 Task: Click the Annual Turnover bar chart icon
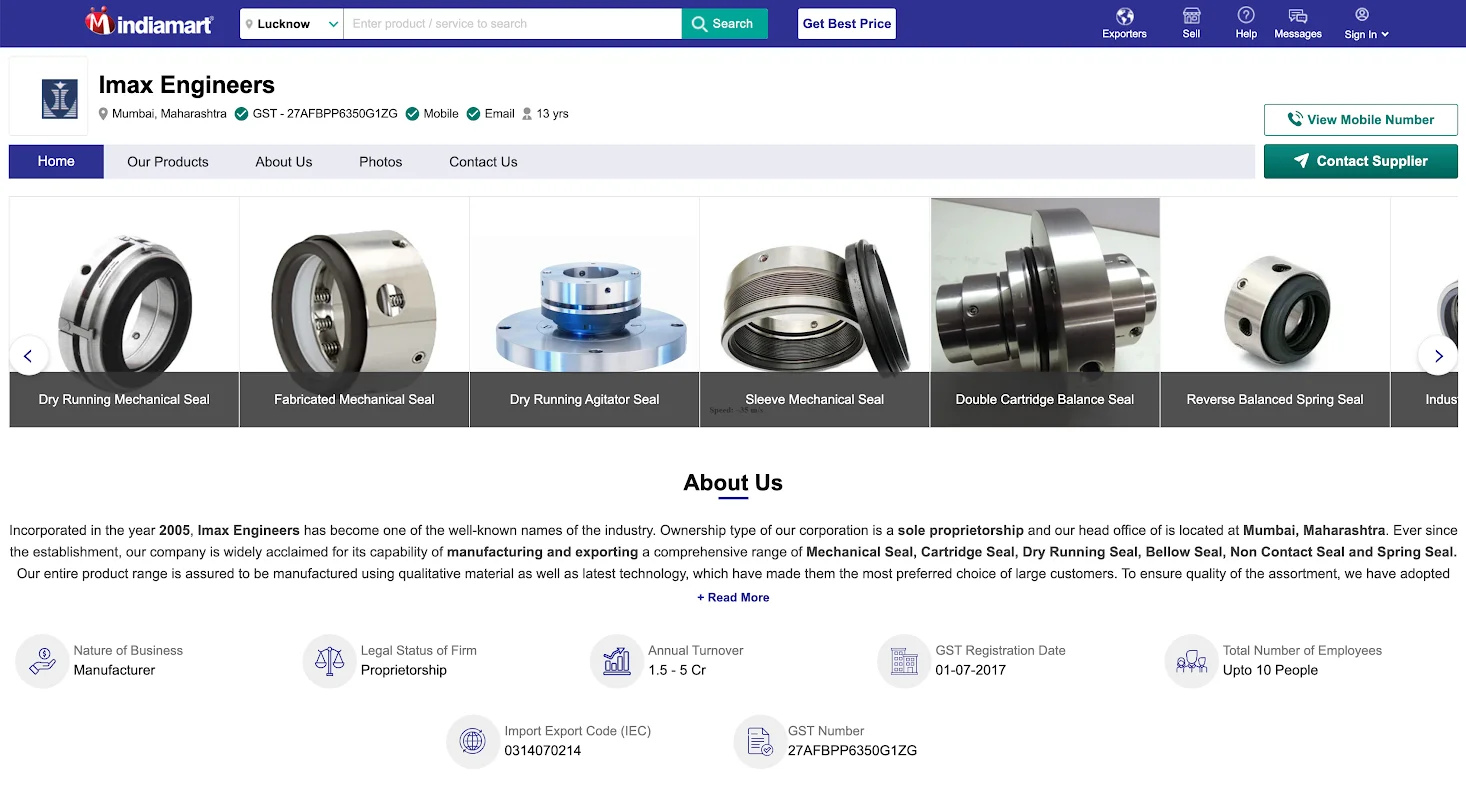[616, 661]
